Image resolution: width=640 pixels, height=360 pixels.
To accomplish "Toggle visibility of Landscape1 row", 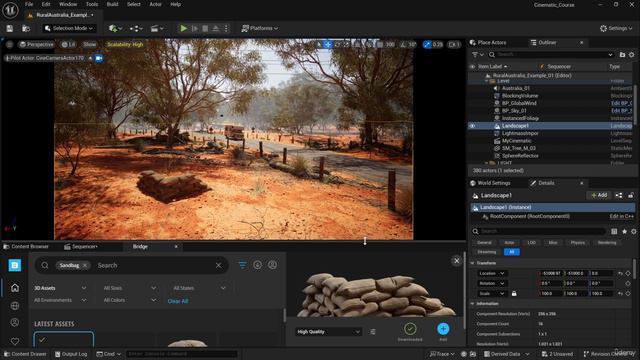I will 473,126.
